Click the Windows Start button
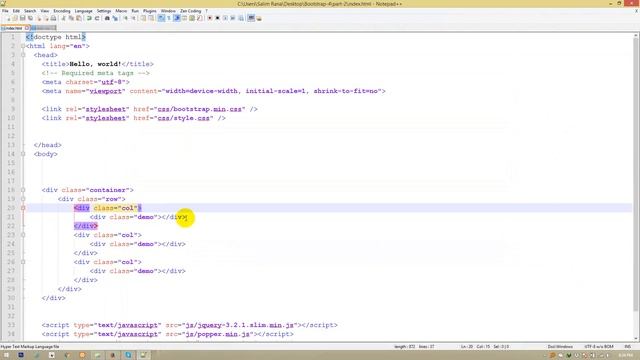 [6, 355]
